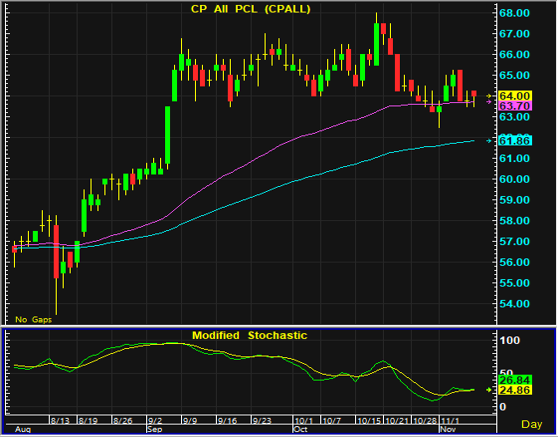This screenshot has height=437, width=558.
Task: Select the Oct month label
Action: tap(300, 429)
